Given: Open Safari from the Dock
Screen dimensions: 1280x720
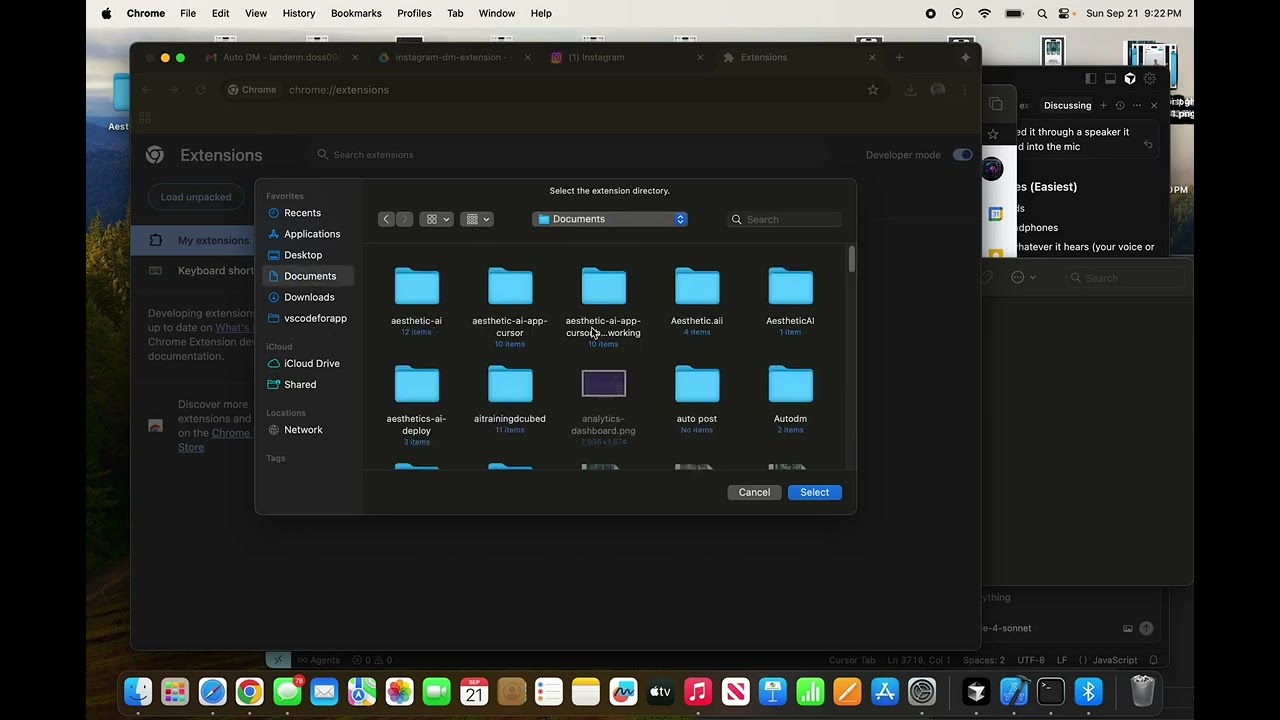Looking at the screenshot, I should click(x=213, y=691).
